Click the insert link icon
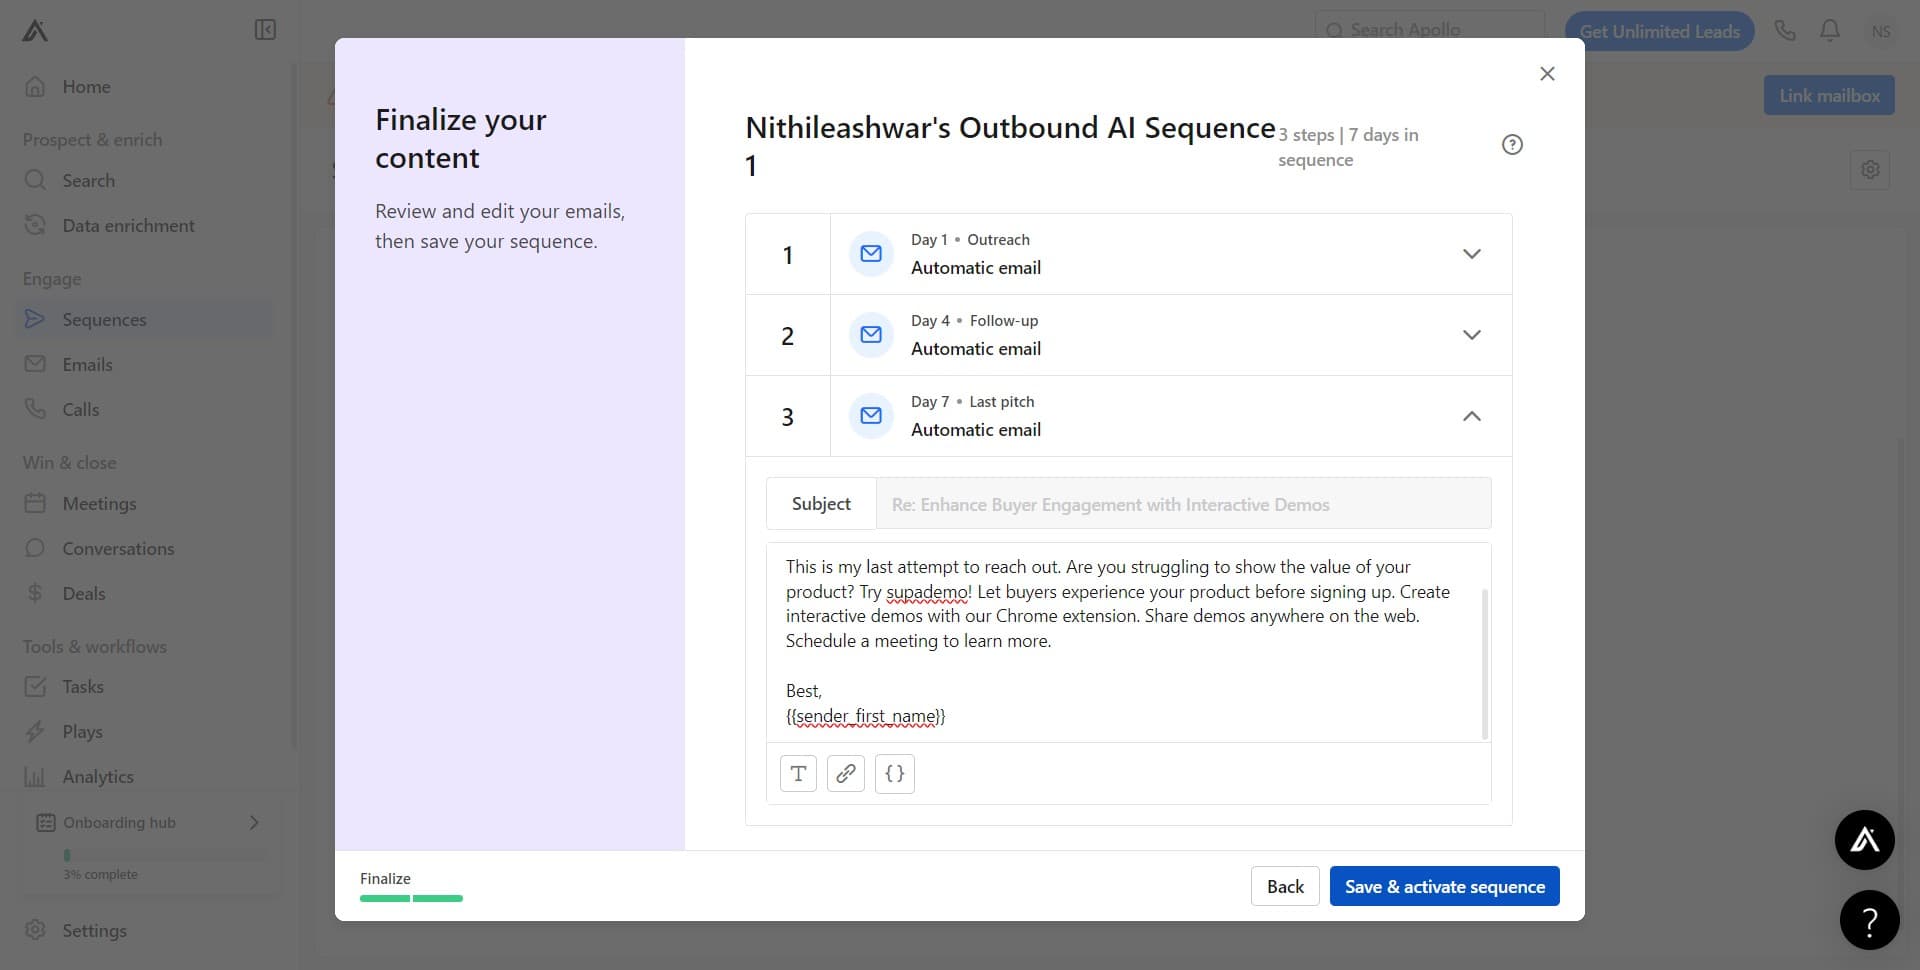Viewport: 1920px width, 970px height. click(x=846, y=773)
